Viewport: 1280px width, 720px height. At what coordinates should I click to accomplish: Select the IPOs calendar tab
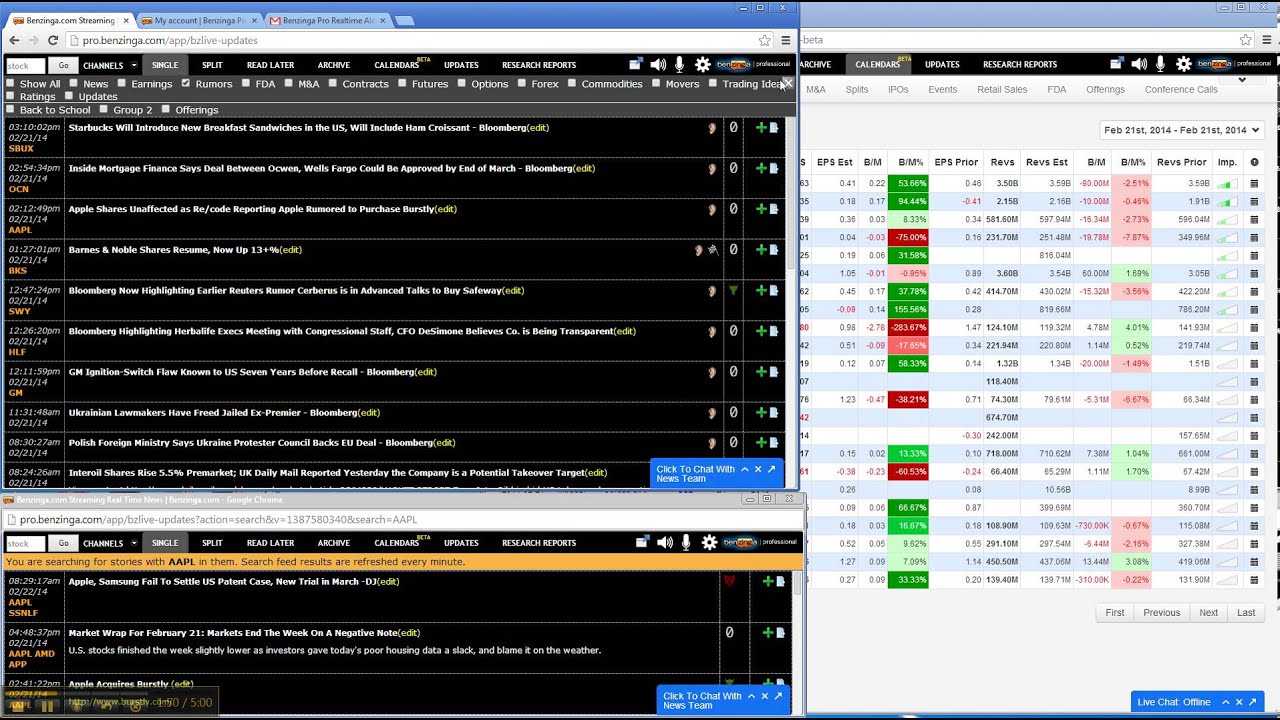(x=898, y=89)
